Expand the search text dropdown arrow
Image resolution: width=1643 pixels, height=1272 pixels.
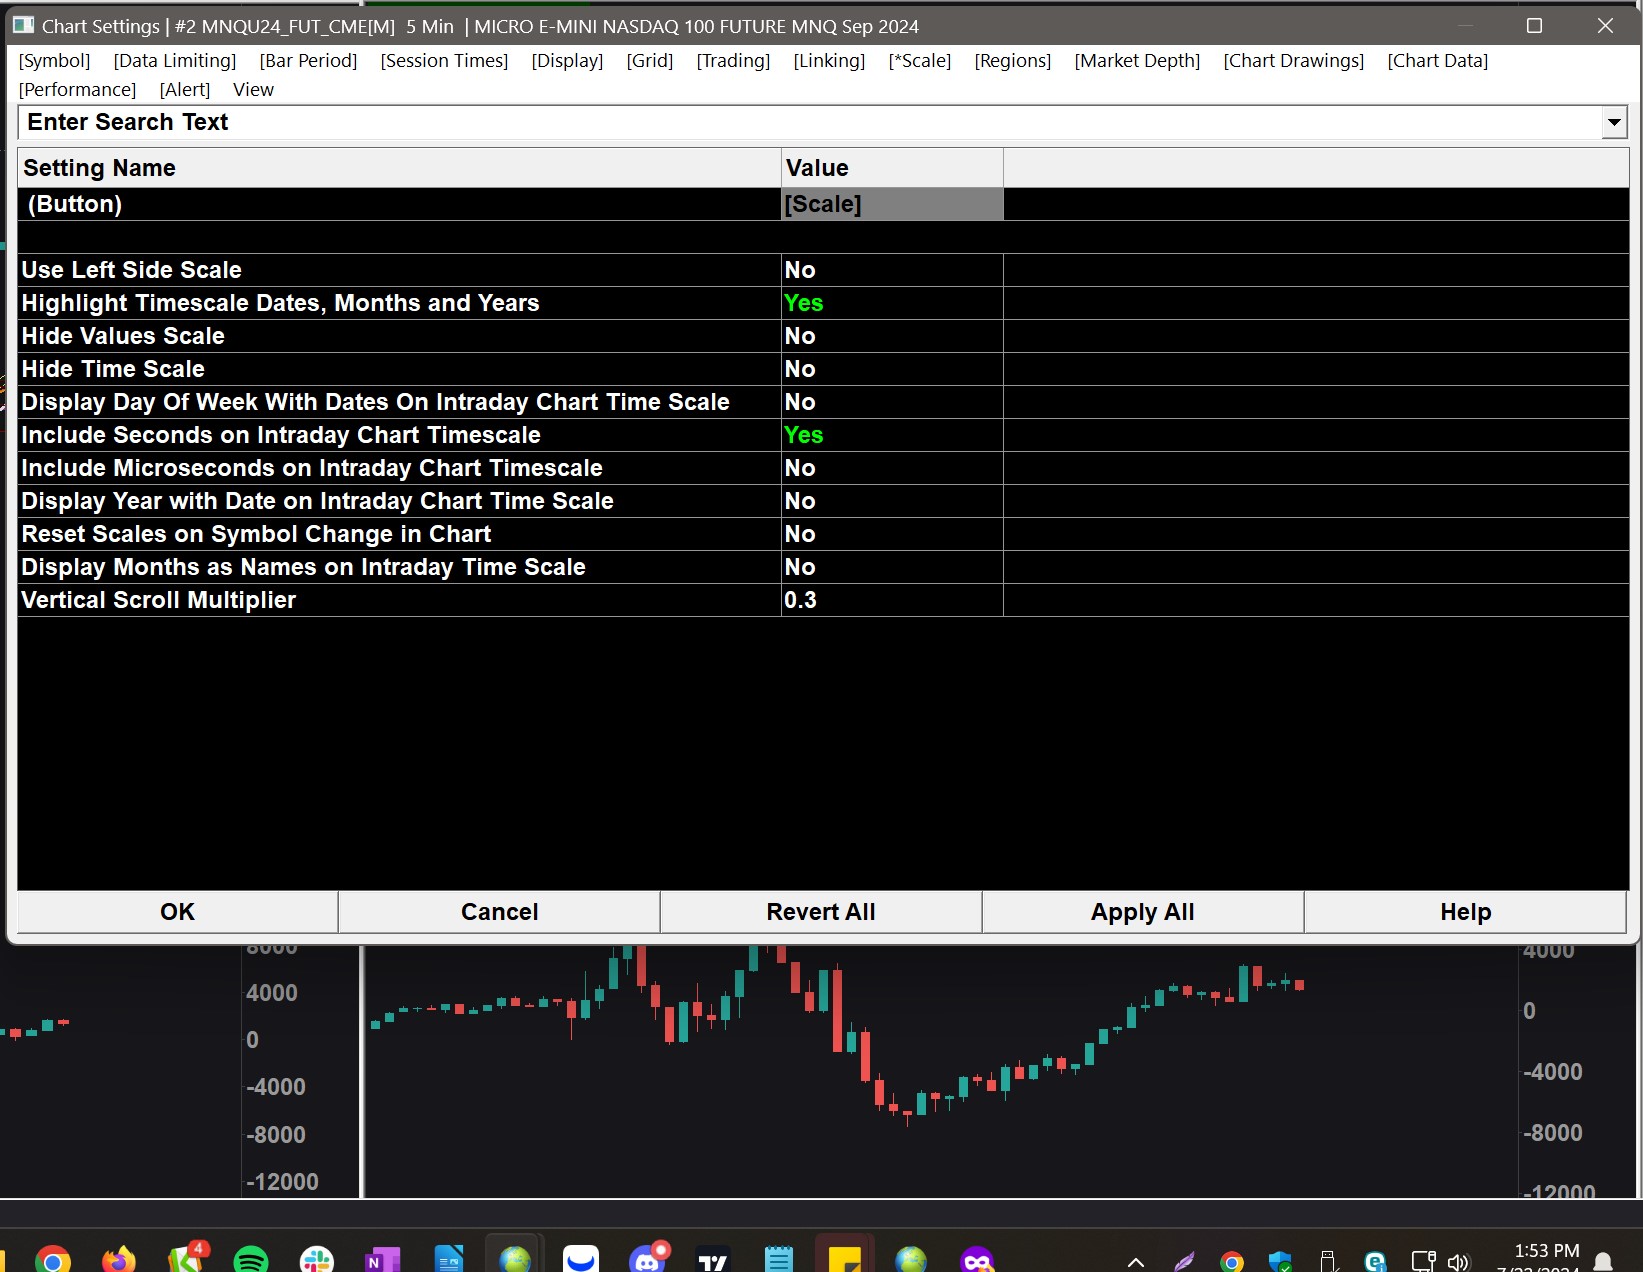[1613, 123]
